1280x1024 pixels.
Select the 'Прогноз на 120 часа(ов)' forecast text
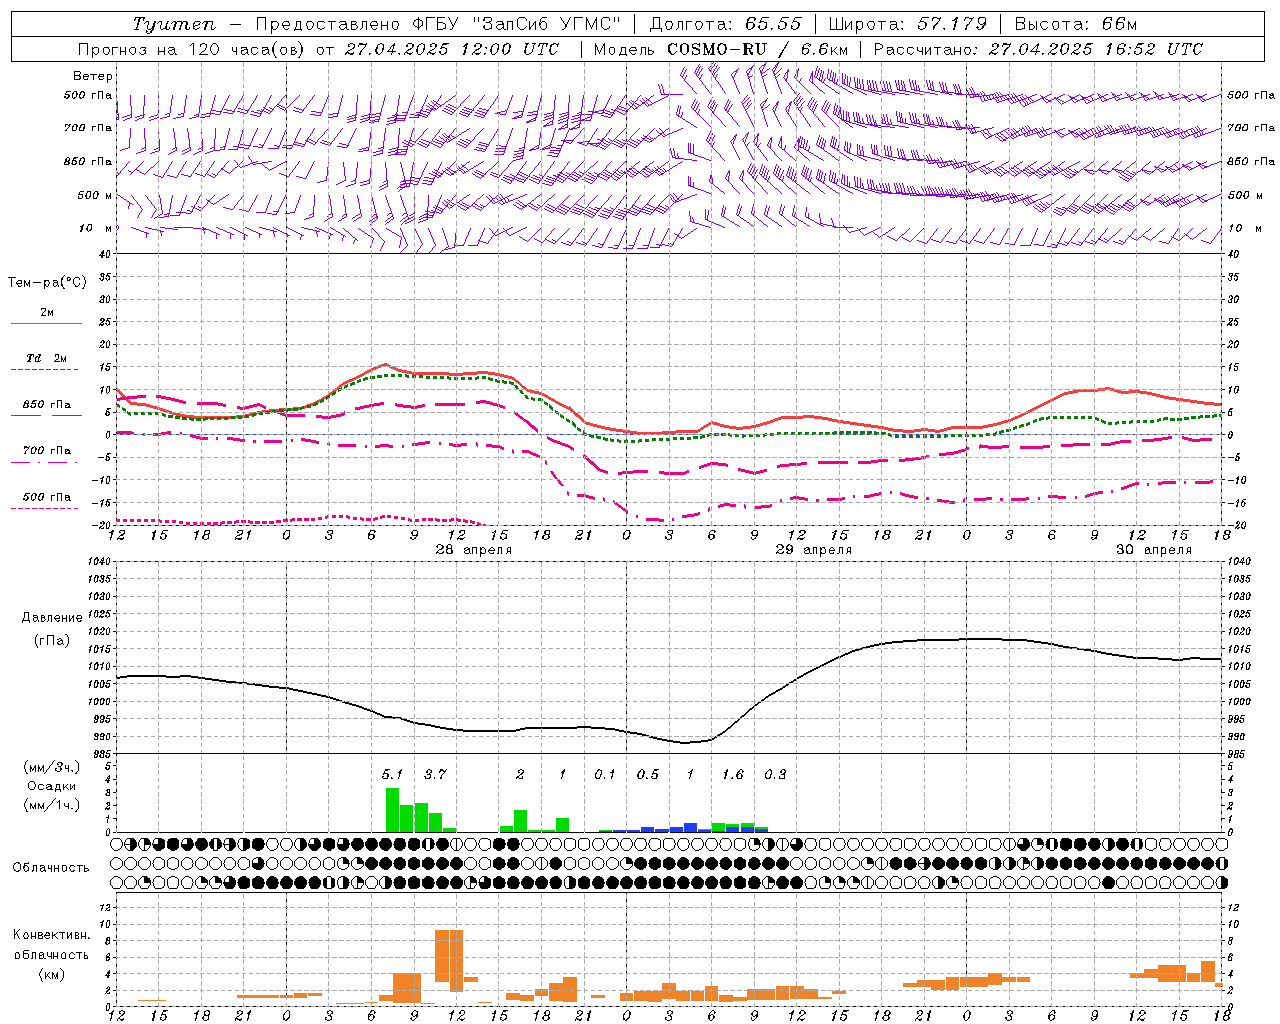point(191,49)
